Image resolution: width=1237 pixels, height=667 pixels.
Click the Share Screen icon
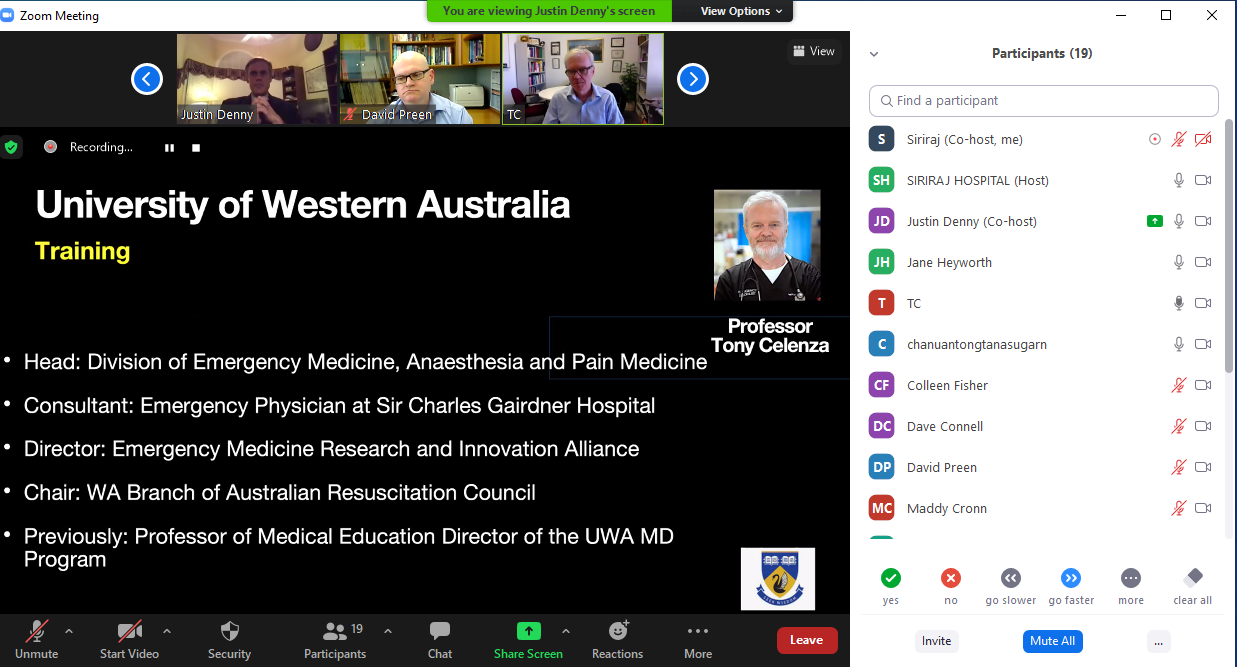point(528,631)
